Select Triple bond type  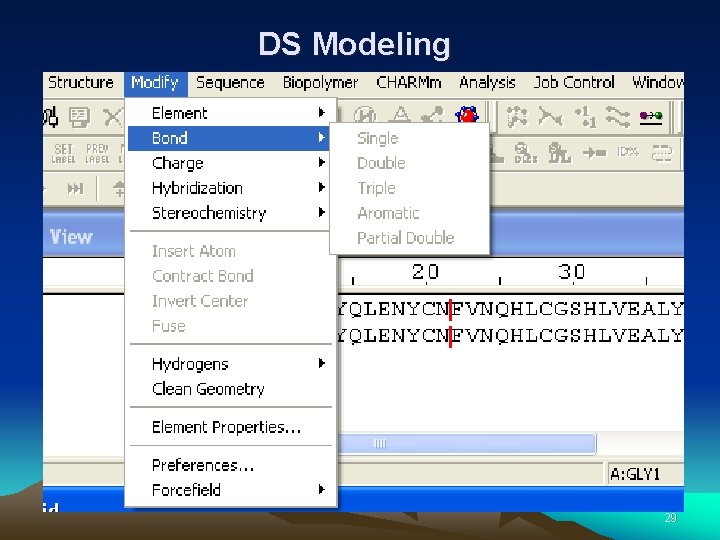point(410,188)
